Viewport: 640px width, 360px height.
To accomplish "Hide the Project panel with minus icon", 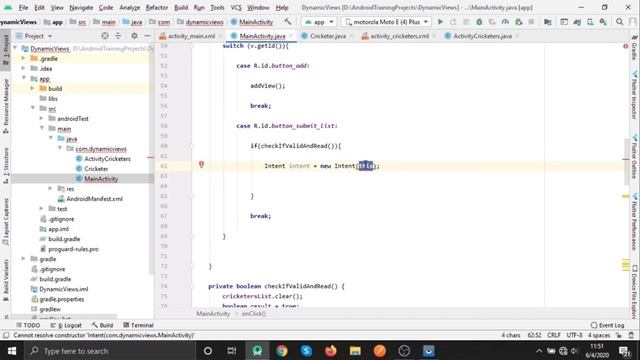I will pos(147,36).
